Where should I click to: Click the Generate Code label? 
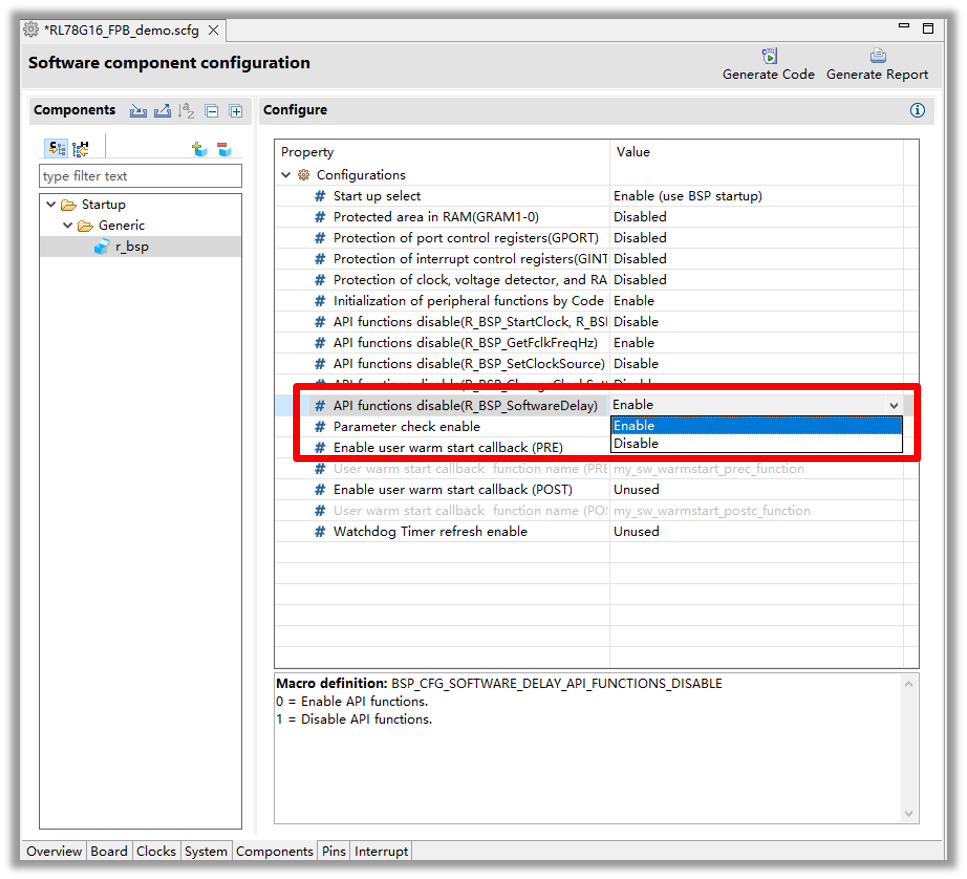tap(768, 75)
